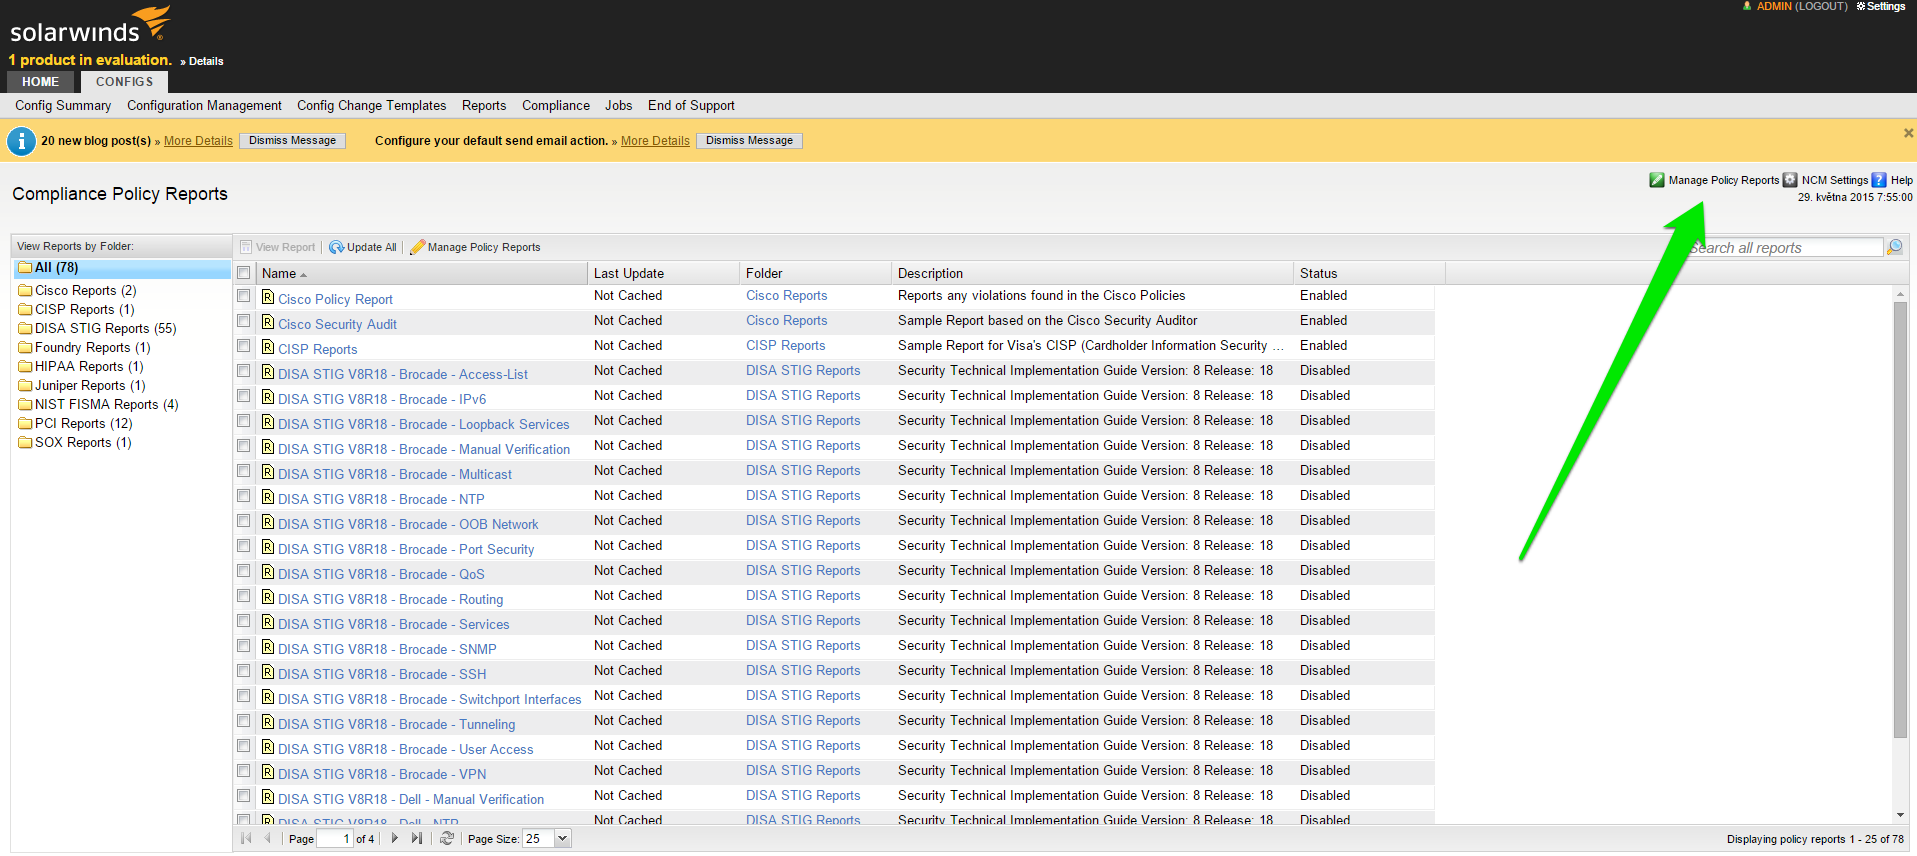Viewport: 1917px width, 856px height.
Task: Dismiss the default send email action message
Action: click(749, 141)
